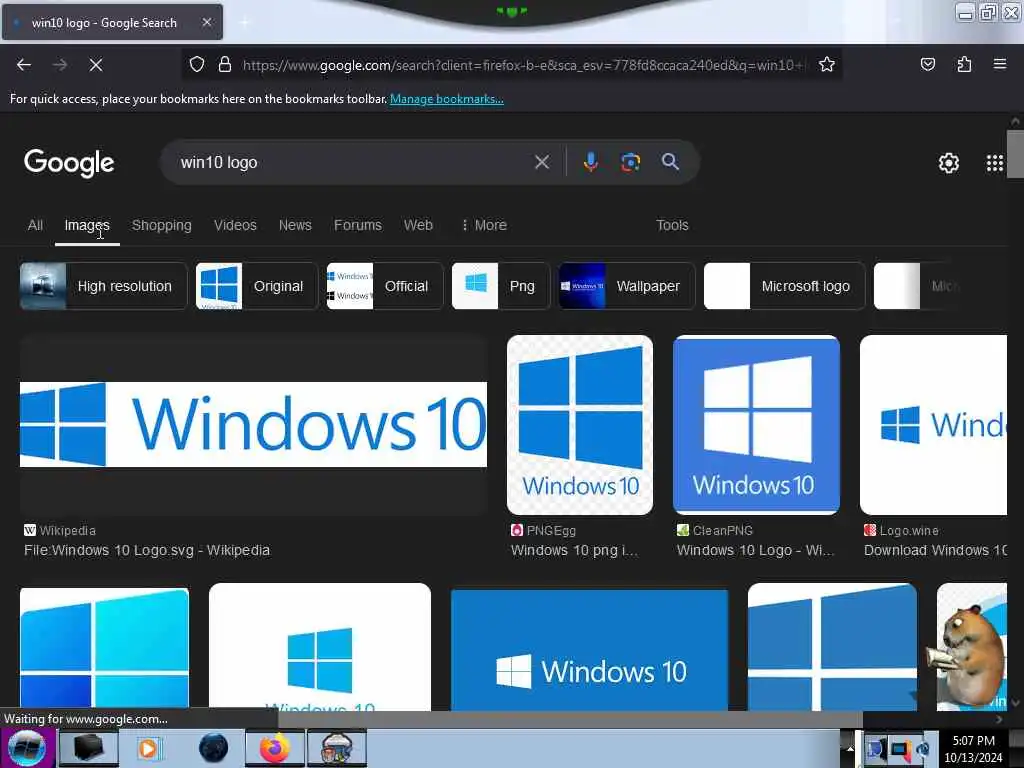
Task: Close the win10 logo search tab
Action: click(x=206, y=22)
